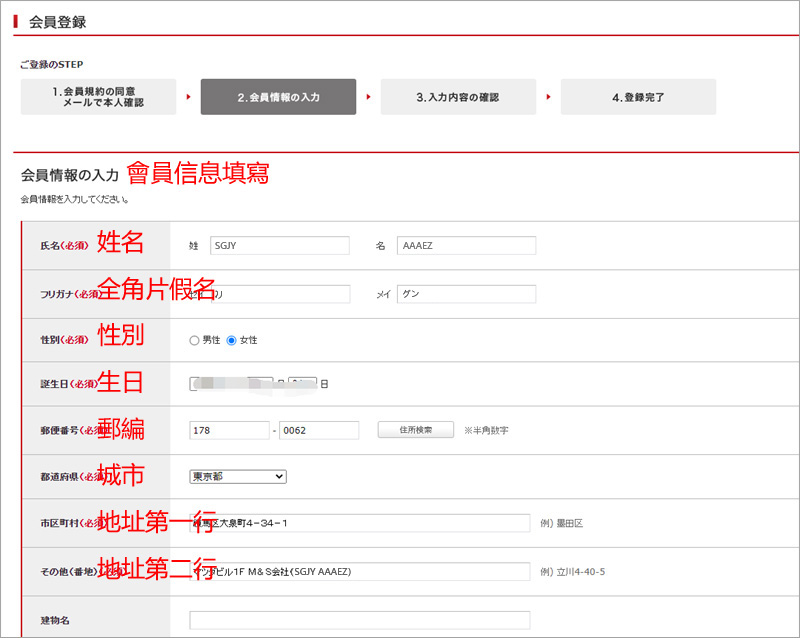Click the empty 建物名 building name field
This screenshot has height=638, width=800.
[359, 620]
